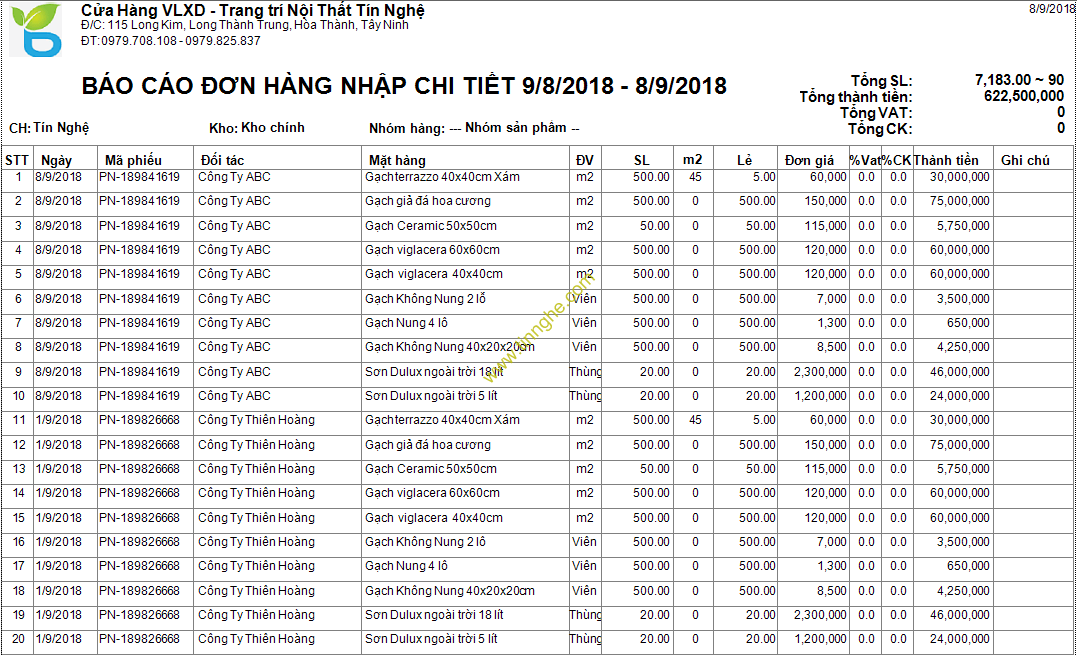The image size is (1077, 655).
Task: Click amount 75,000,000 in row 12
Action: [x=960, y=445]
